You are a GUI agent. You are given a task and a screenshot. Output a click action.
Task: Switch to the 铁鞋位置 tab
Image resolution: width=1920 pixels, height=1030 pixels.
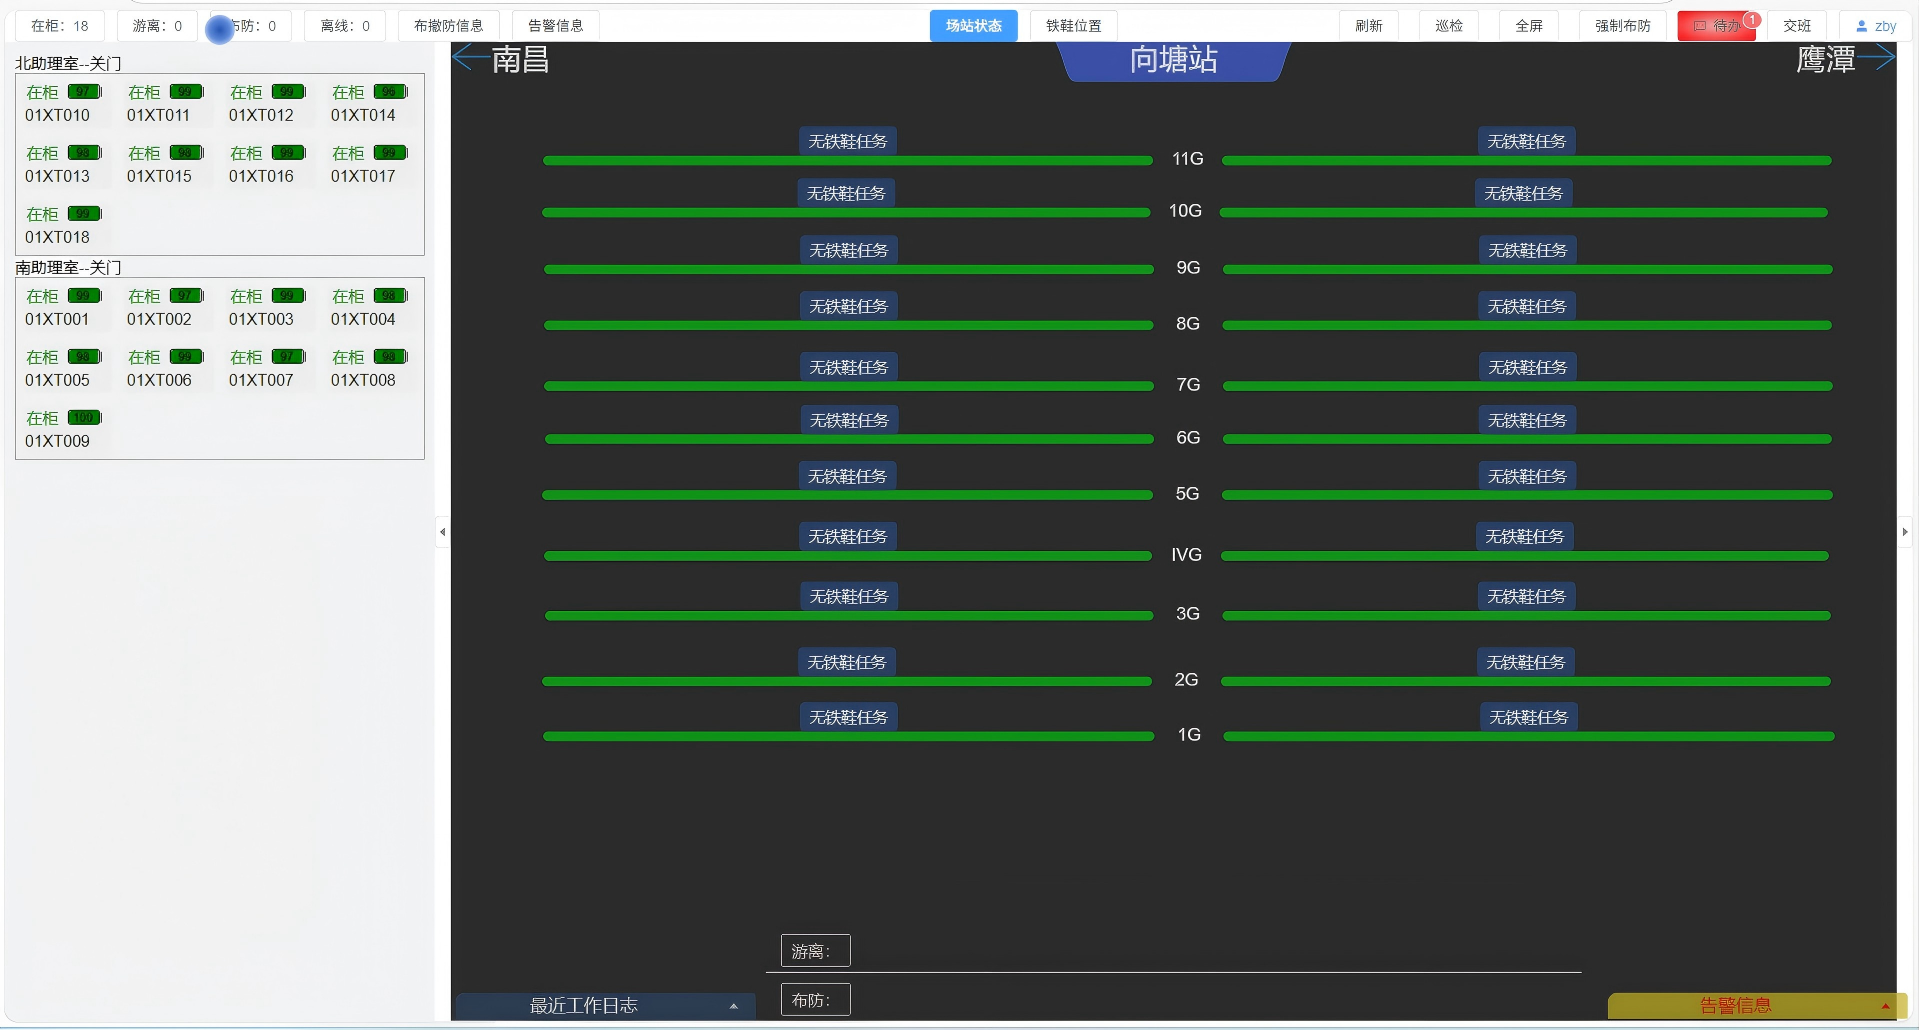click(1072, 25)
